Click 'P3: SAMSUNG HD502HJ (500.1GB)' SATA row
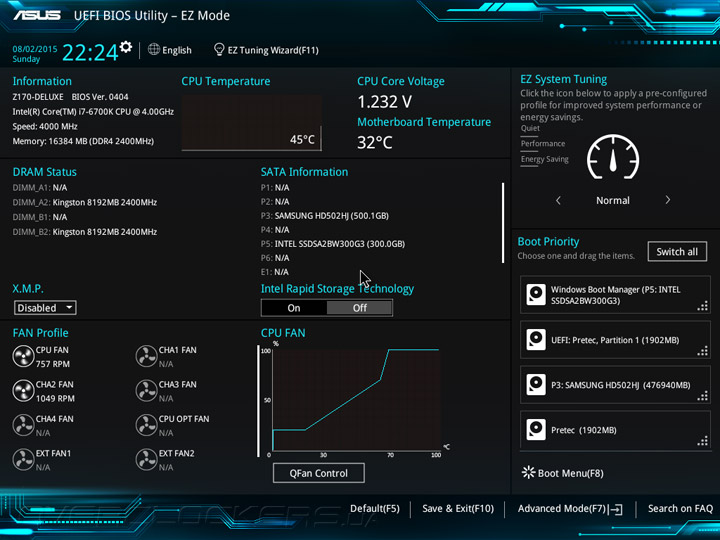Image resolution: width=720 pixels, height=540 pixels. (x=325, y=216)
